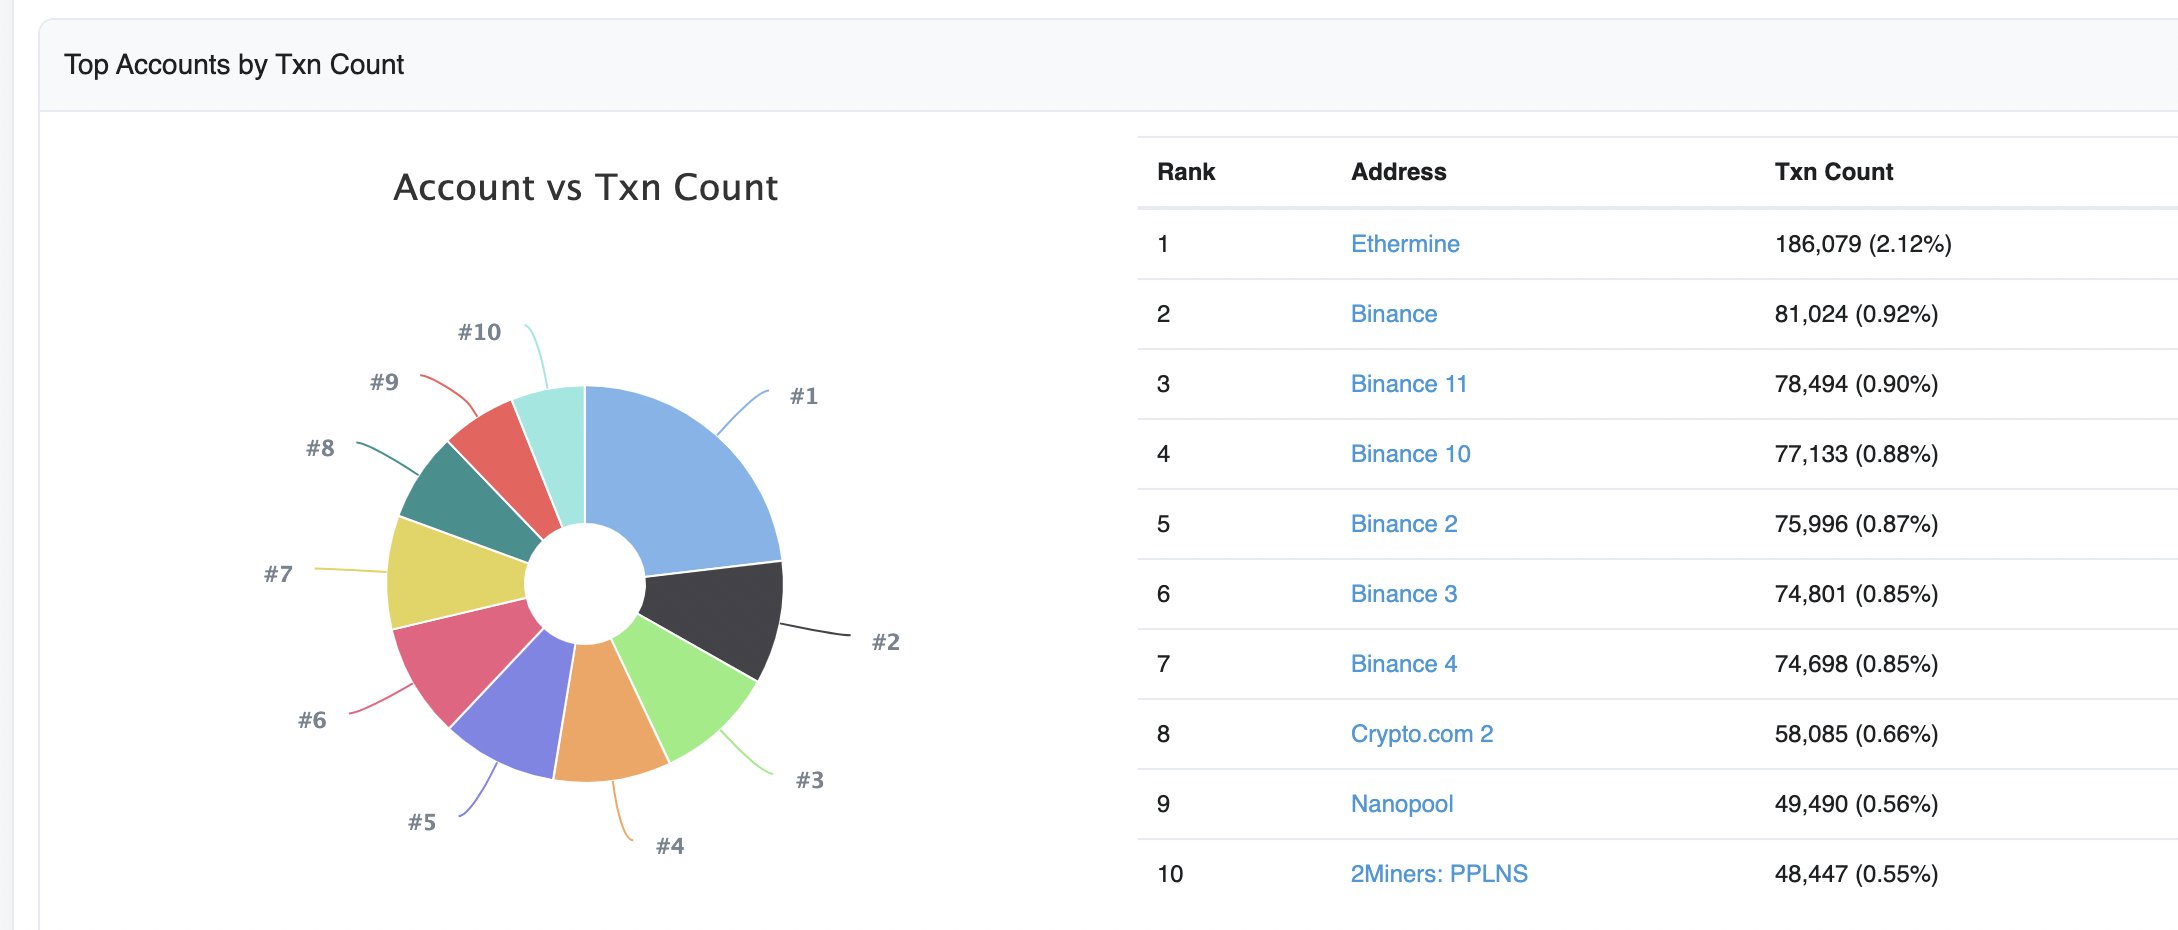The width and height of the screenshot is (2178, 930).
Task: Open the Nanopool address link
Action: tap(1401, 804)
